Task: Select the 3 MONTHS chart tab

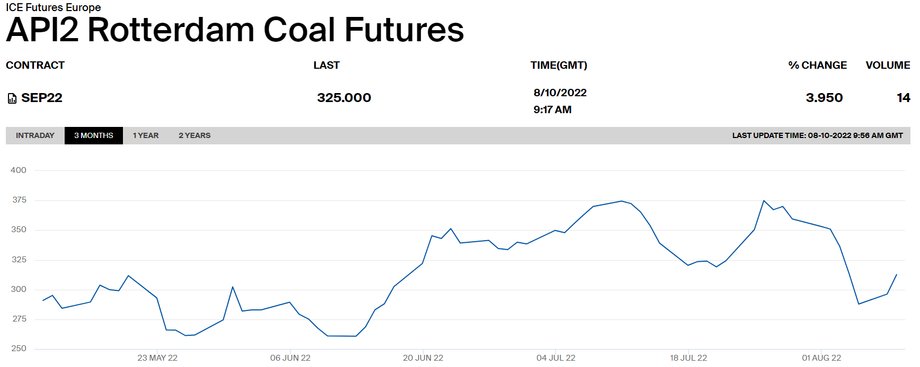Action: coord(94,136)
